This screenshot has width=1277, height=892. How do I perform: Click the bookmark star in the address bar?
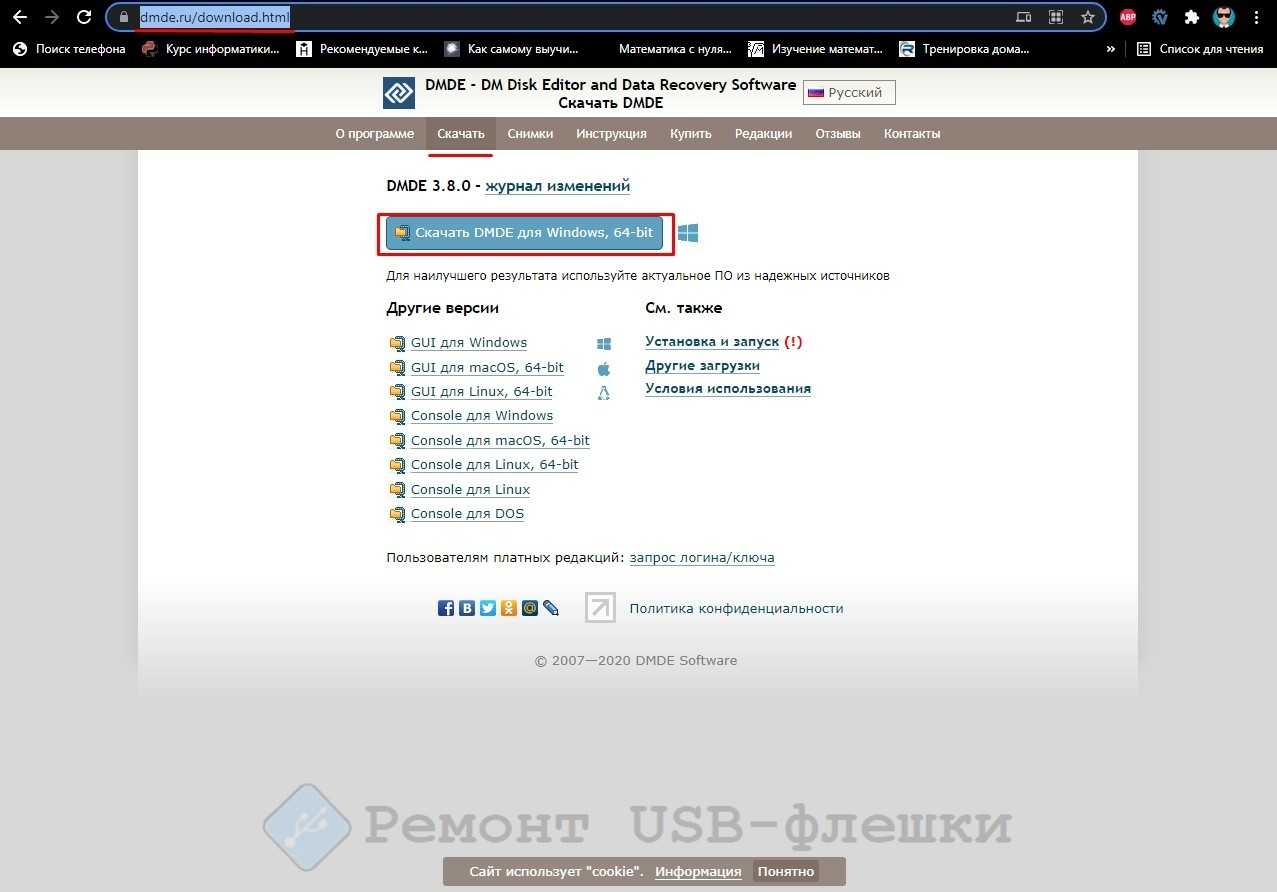pos(1088,17)
